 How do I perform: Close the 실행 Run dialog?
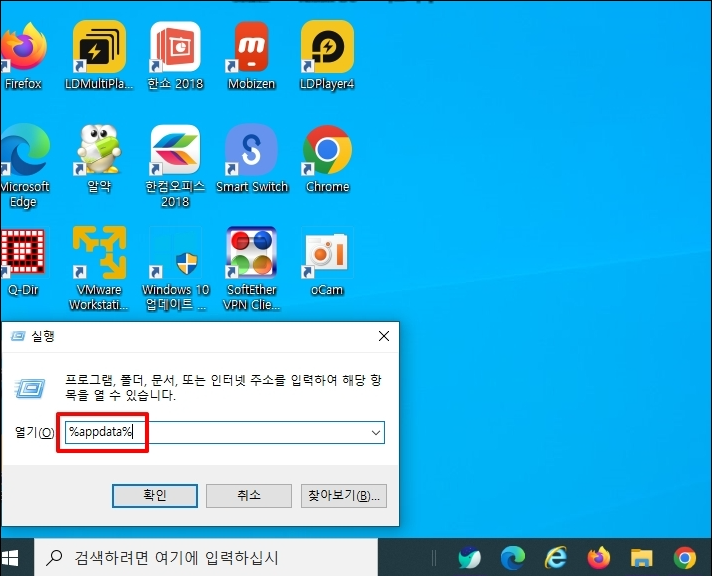click(x=384, y=336)
